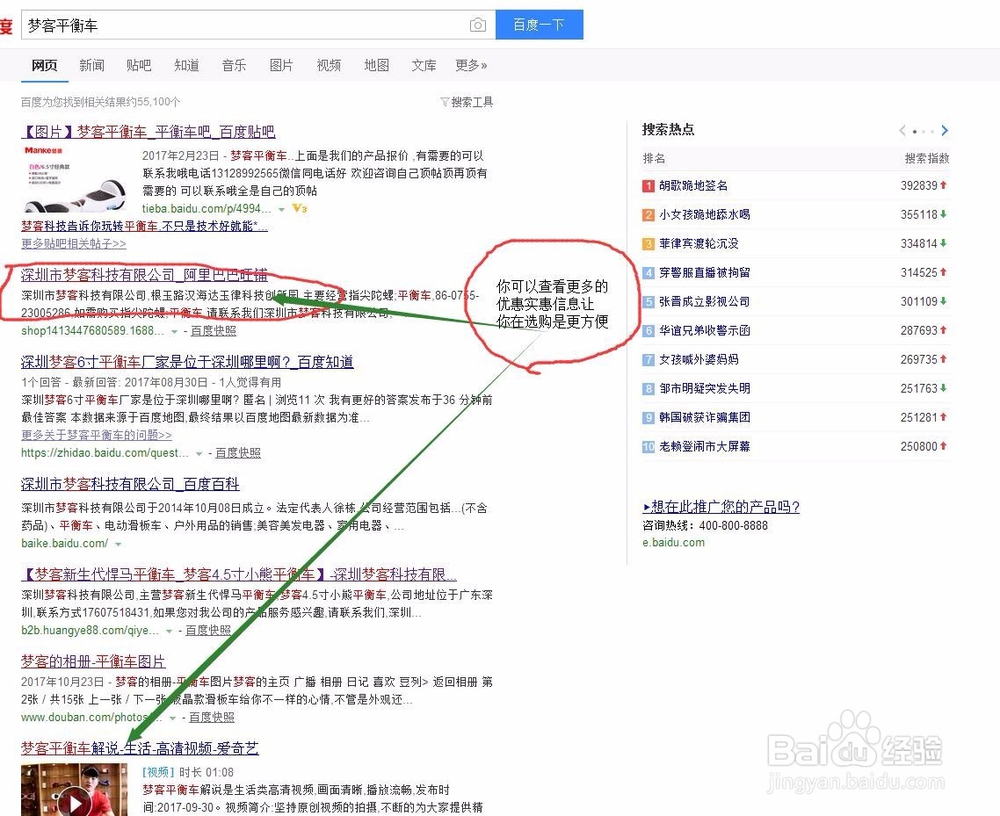The height and width of the screenshot is (816, 1000).
Task: Open hot search 胡歌跪地签名
Action: pos(693,186)
